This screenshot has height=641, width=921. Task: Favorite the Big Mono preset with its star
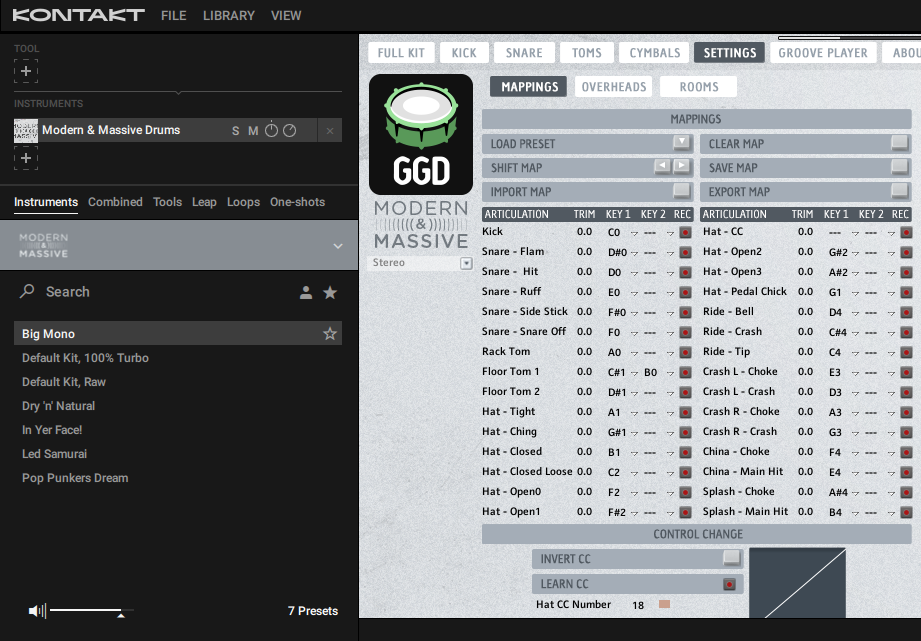(330, 334)
